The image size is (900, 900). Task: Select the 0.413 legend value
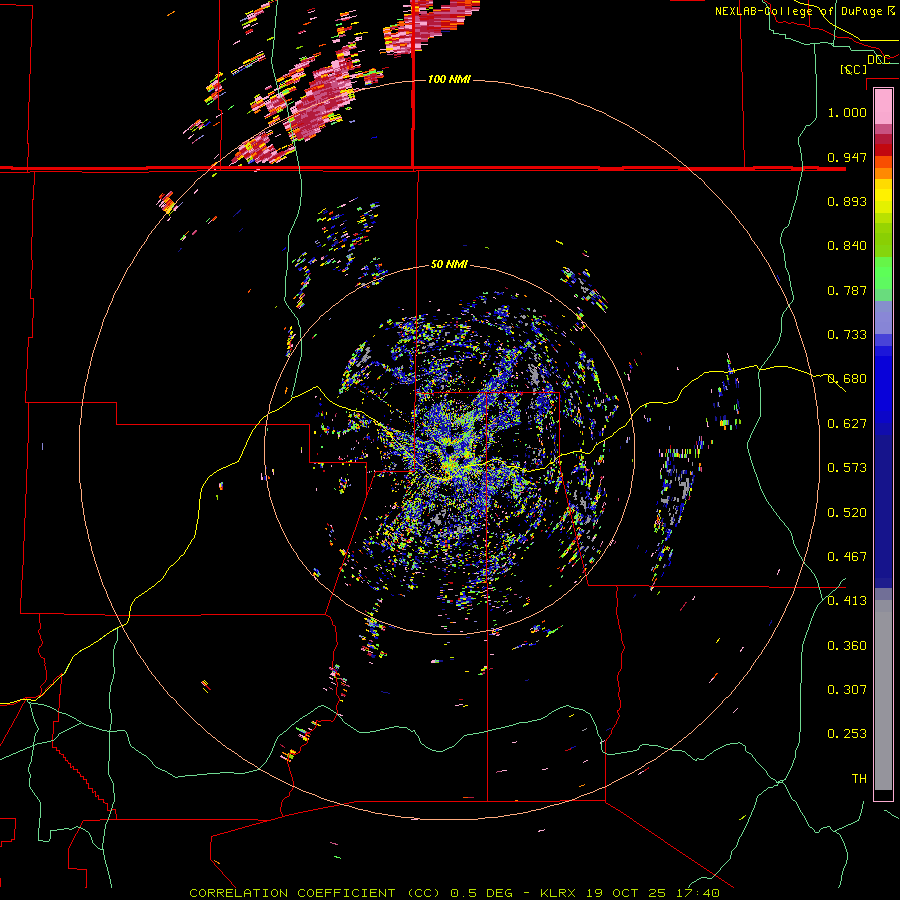tap(847, 601)
